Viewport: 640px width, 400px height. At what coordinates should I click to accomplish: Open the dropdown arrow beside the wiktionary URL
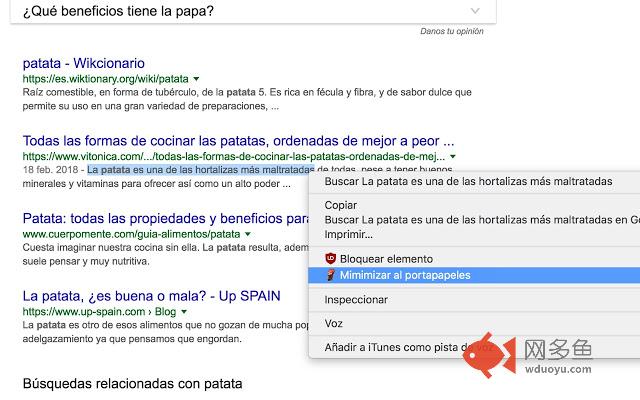click(x=196, y=78)
